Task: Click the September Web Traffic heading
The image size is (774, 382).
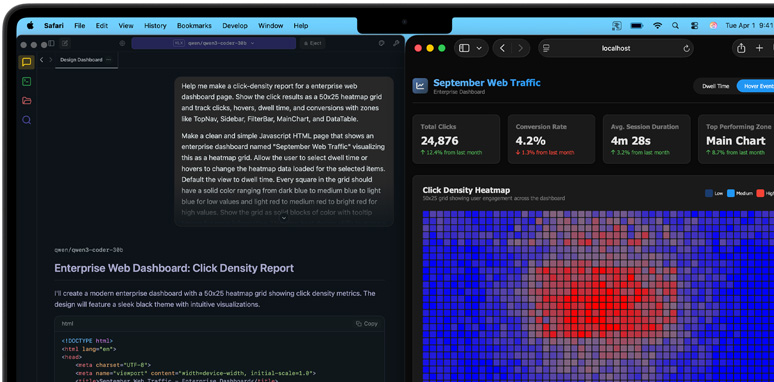Action: tap(487, 83)
